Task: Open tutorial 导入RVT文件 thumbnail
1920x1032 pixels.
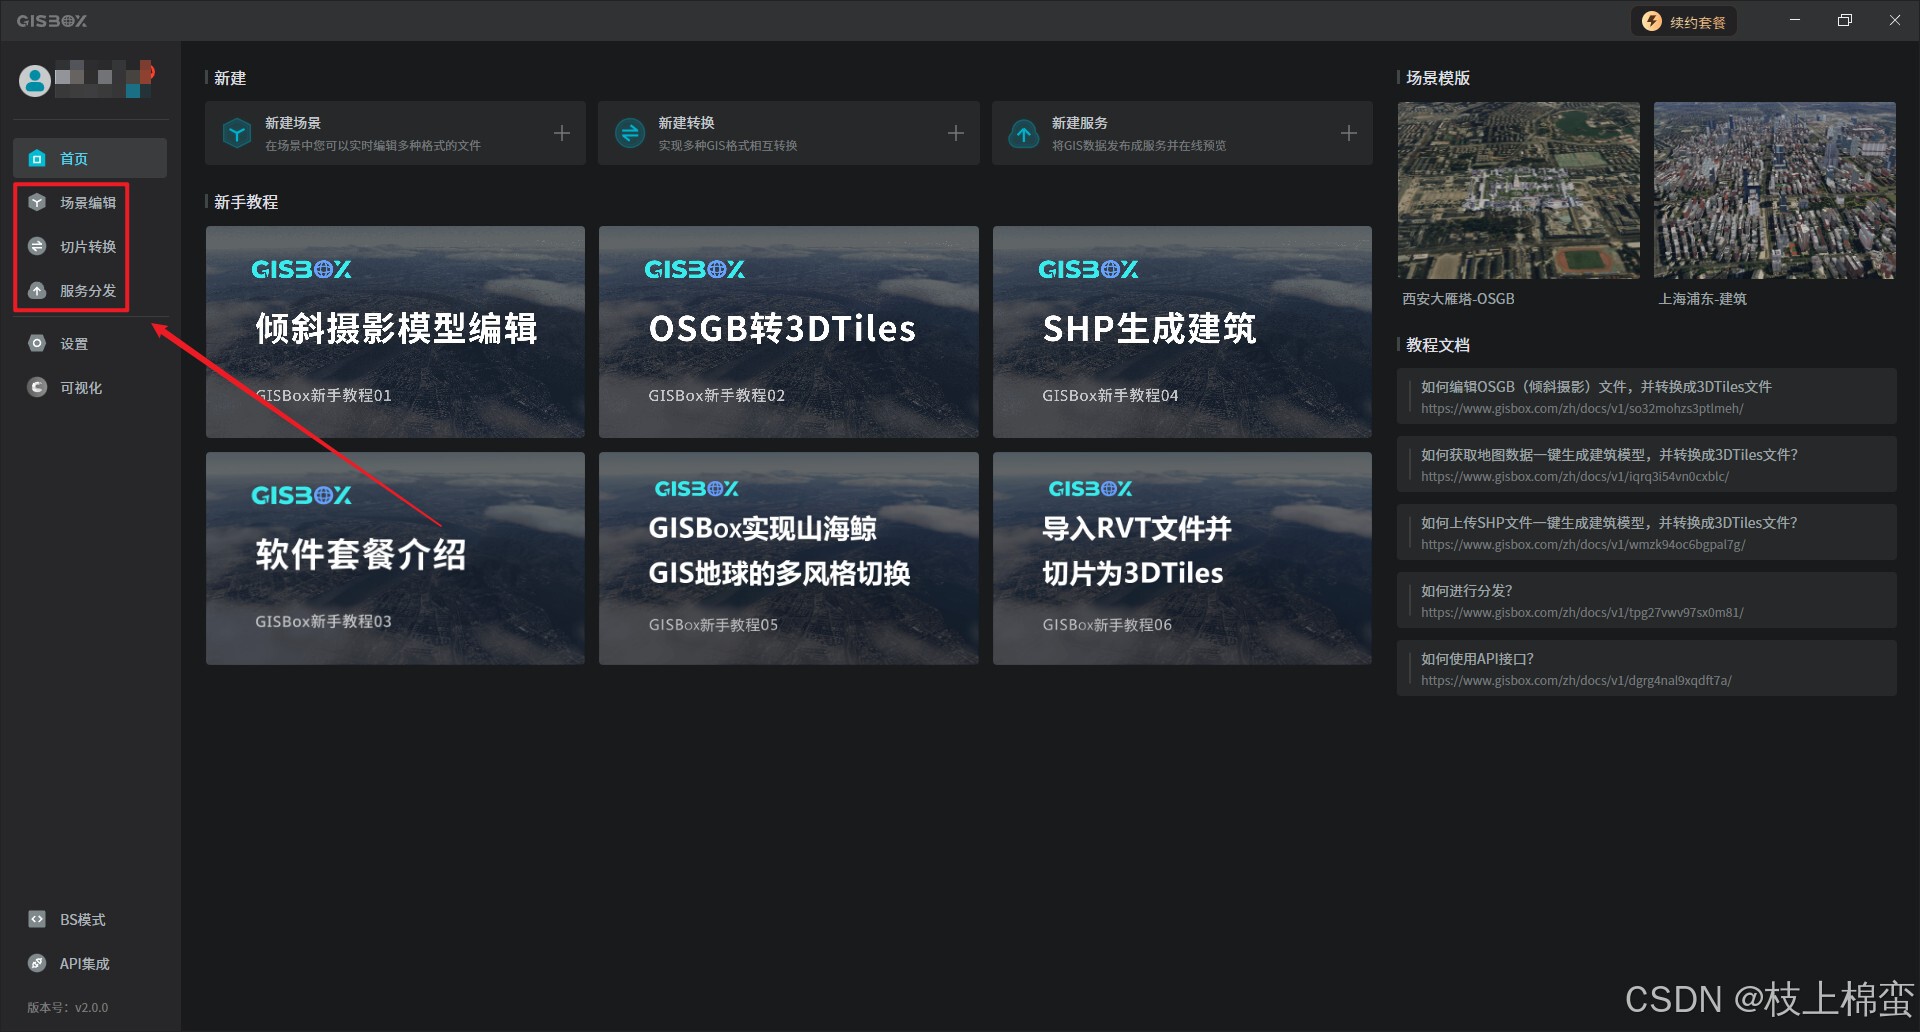Action: point(1182,558)
